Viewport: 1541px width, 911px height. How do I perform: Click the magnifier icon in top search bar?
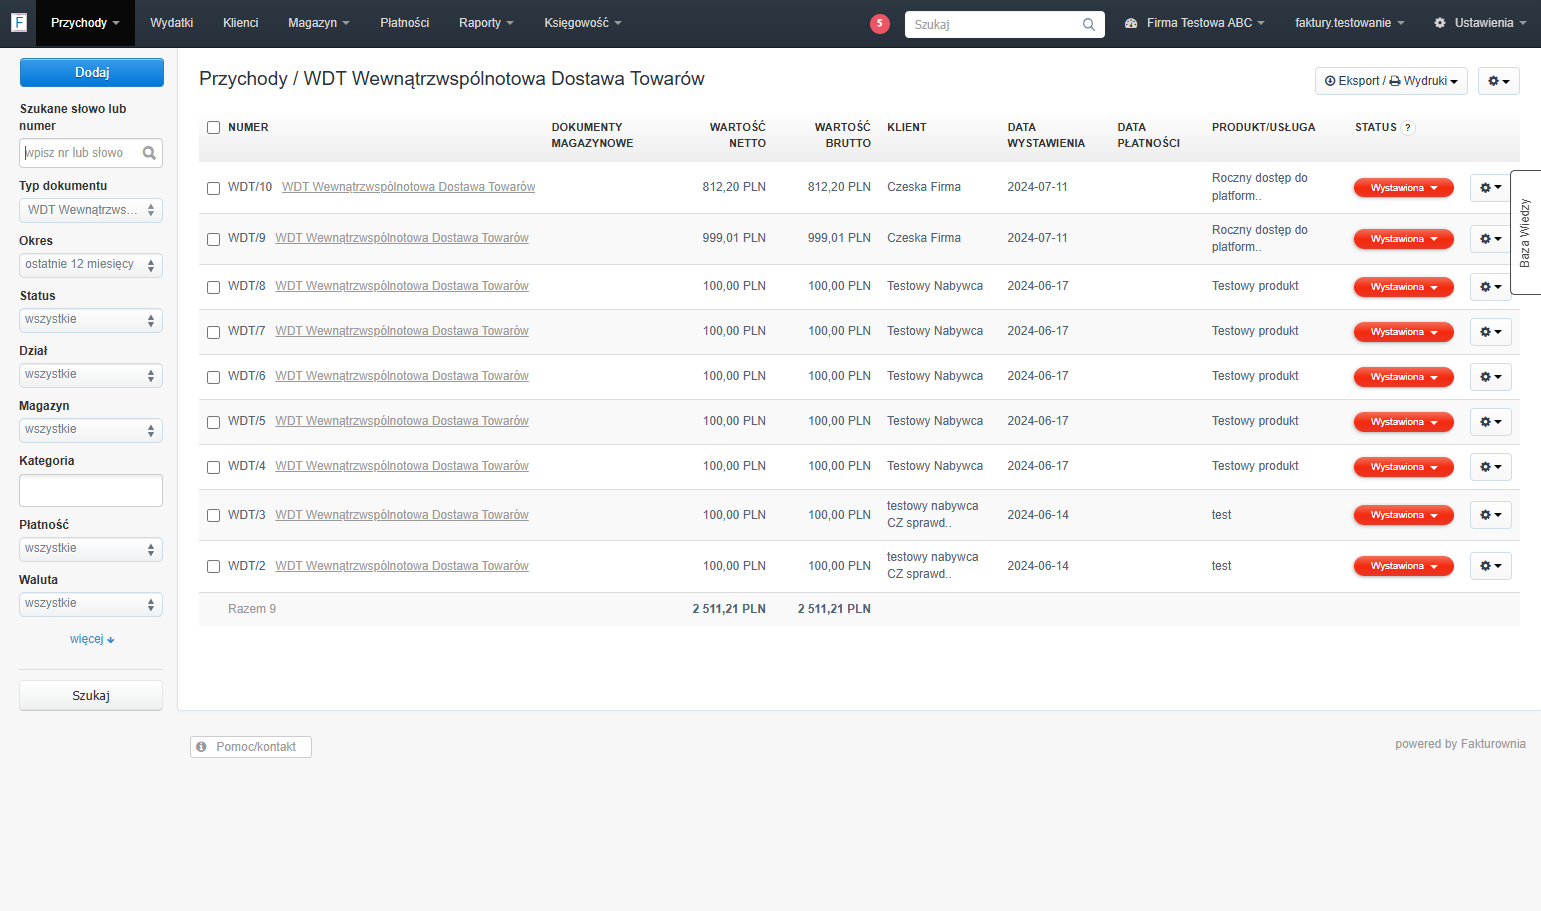click(1089, 24)
